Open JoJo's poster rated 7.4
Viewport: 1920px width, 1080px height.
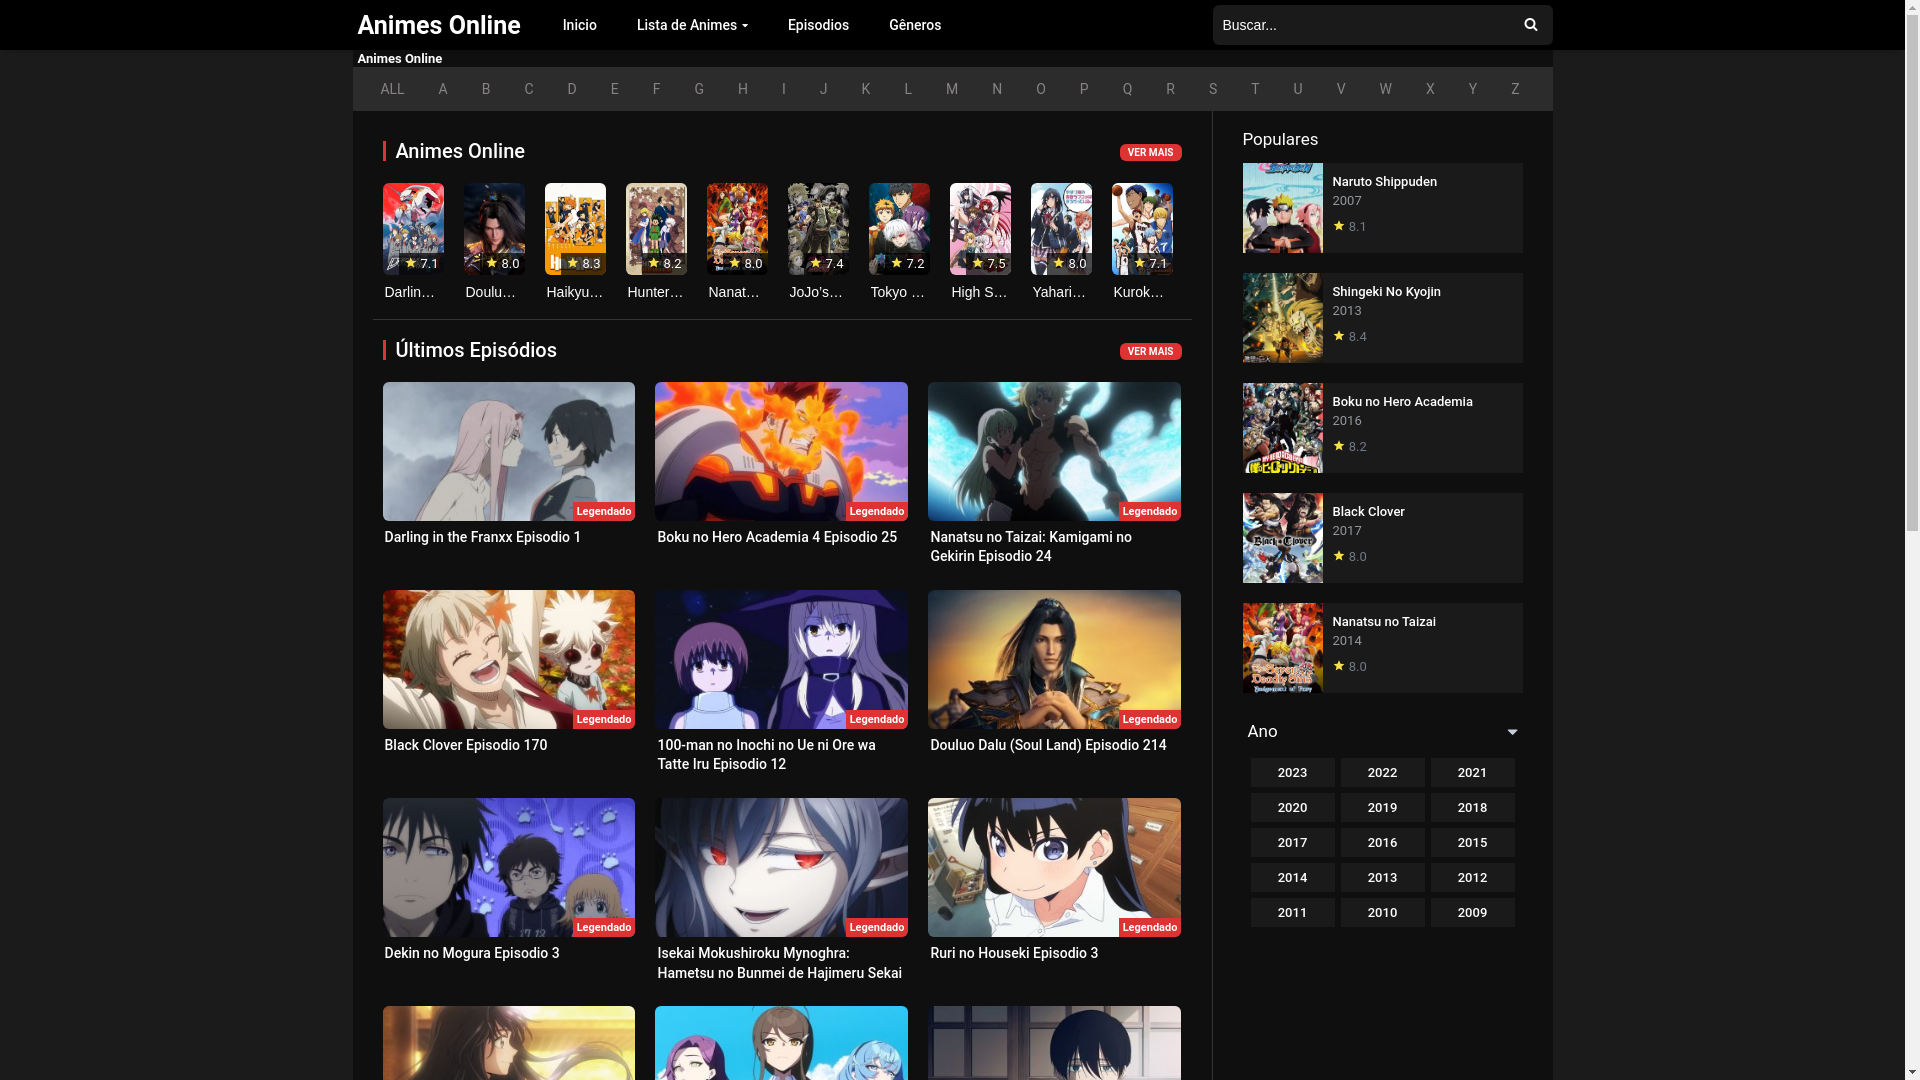click(x=818, y=229)
